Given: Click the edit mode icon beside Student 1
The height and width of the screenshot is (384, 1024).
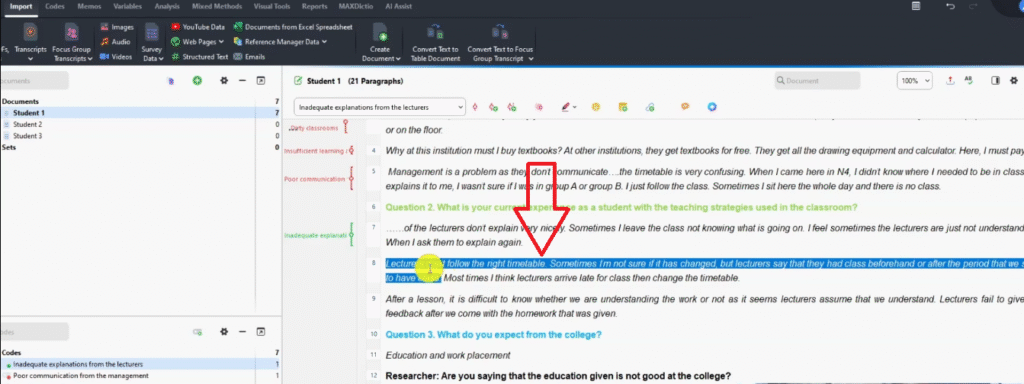Looking at the screenshot, I should [298, 81].
